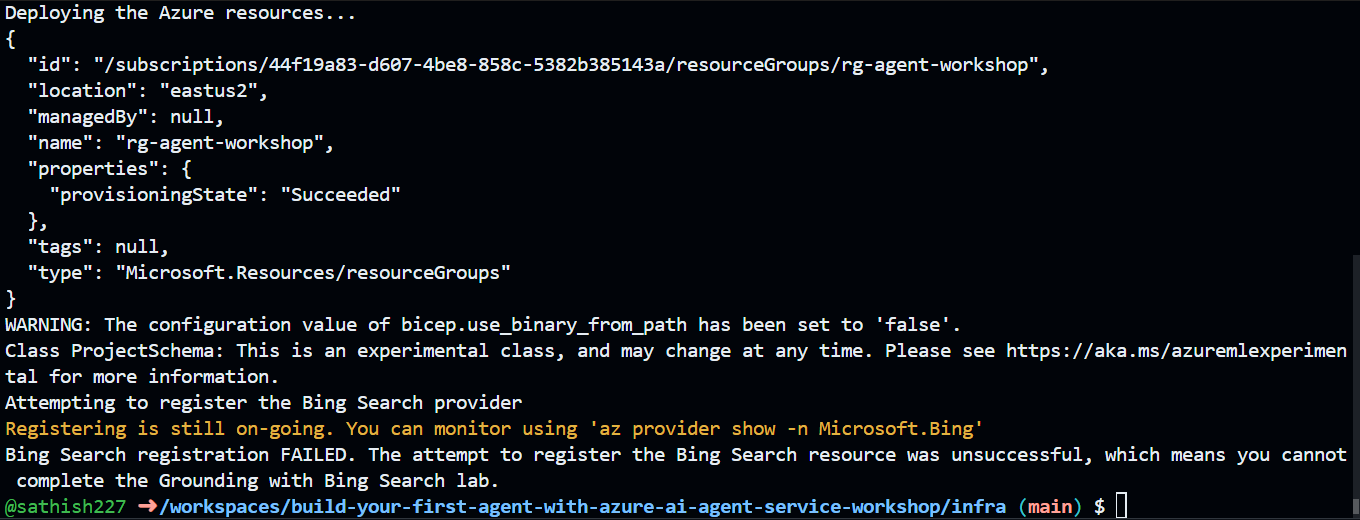Click the terminal cursor after the prompt
Image resolution: width=1360 pixels, height=520 pixels.
point(1121,507)
